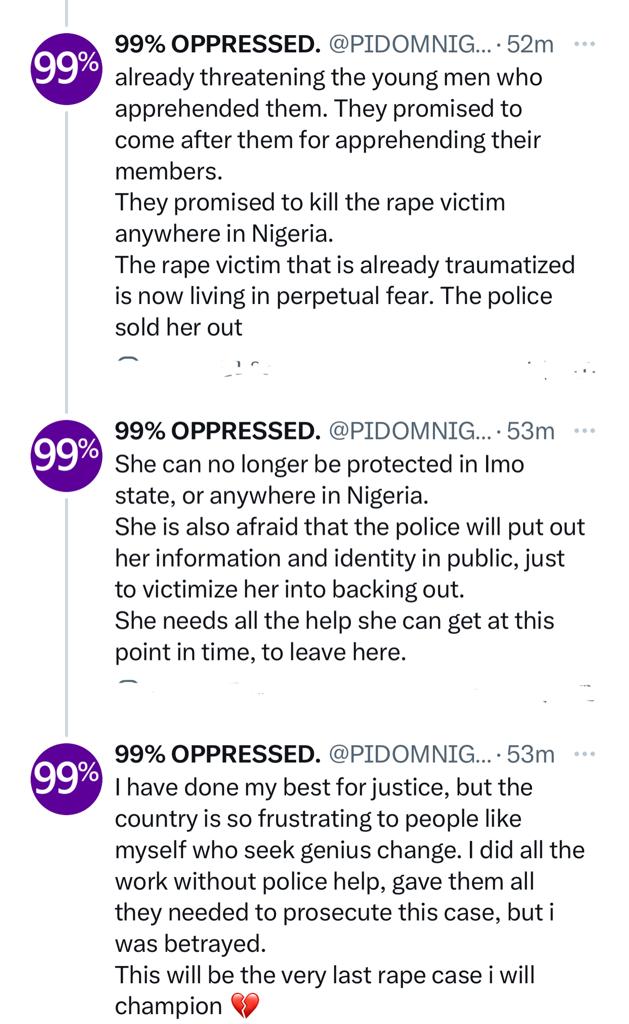The image size is (629, 1024).
Task: Open more options on the 52m tweet
Action: 586,45
